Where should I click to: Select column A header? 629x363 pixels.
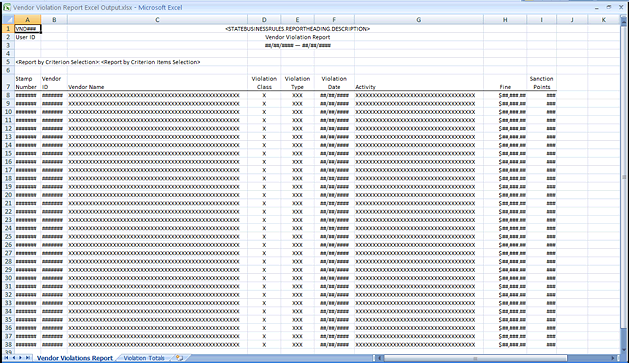[27, 20]
